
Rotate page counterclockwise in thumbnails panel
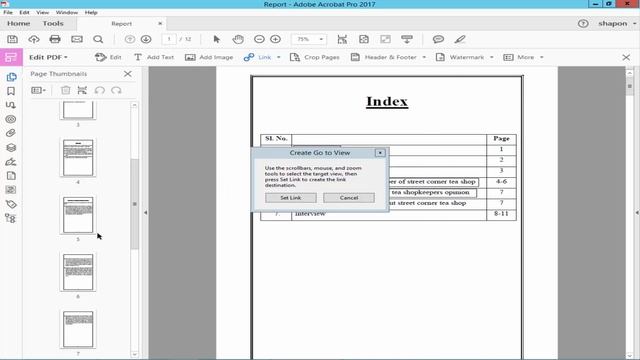(x=100, y=90)
